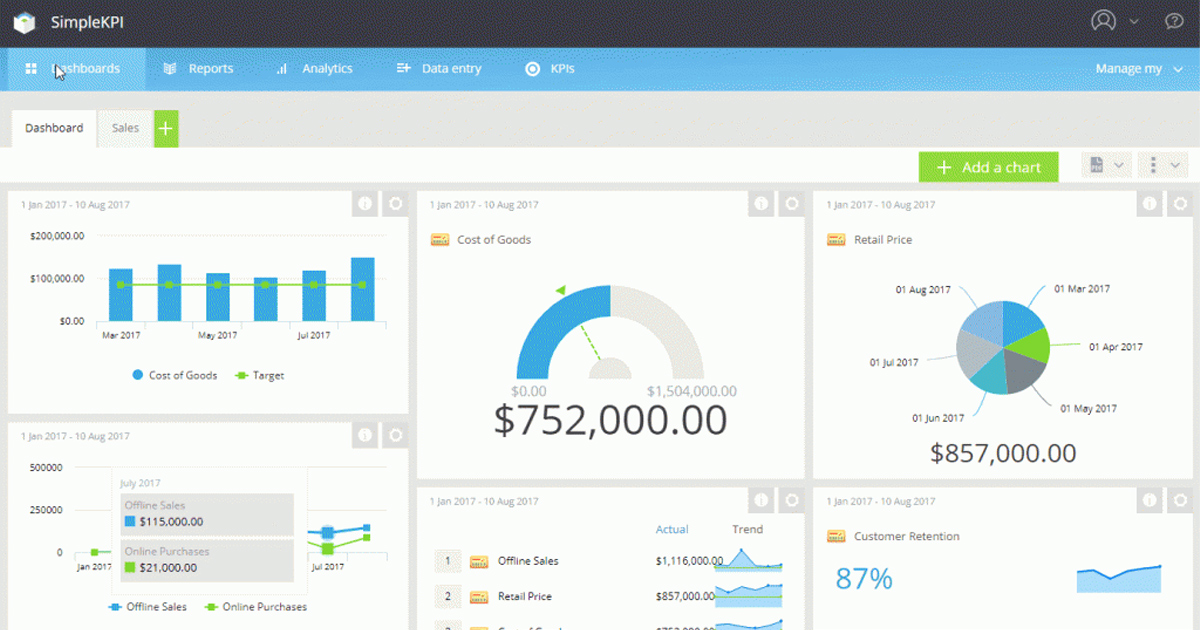Open the help chat bubble icon
1200x630 pixels.
point(1174,21)
